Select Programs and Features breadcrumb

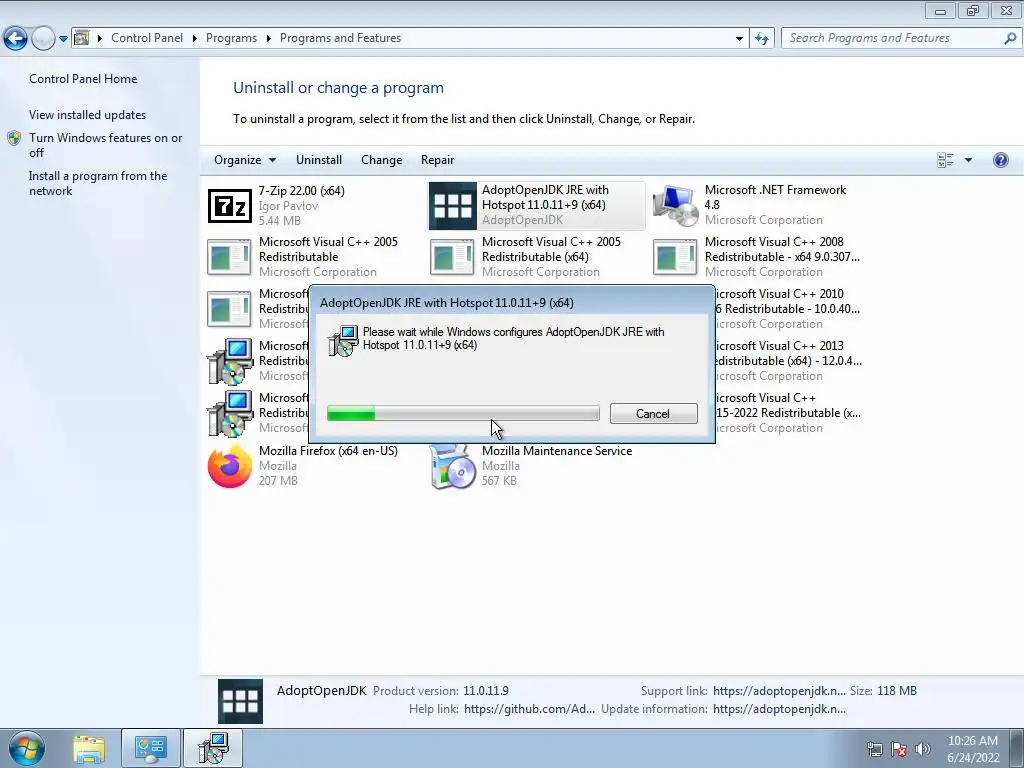340,38
